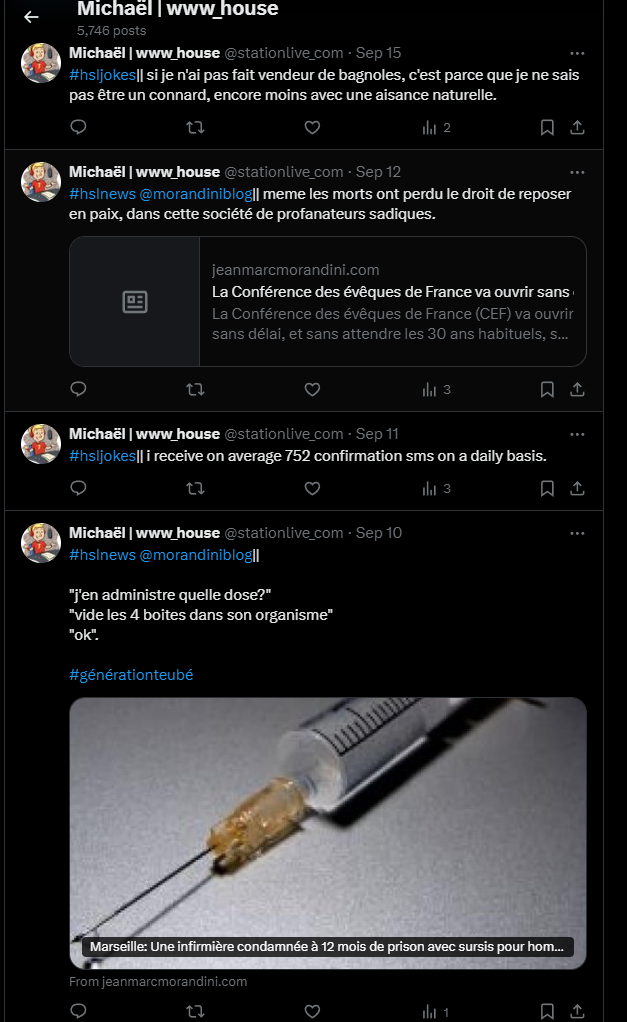View analytics of the Sep 11 post
Image resolution: width=627 pixels, height=1022 pixels.
point(436,488)
